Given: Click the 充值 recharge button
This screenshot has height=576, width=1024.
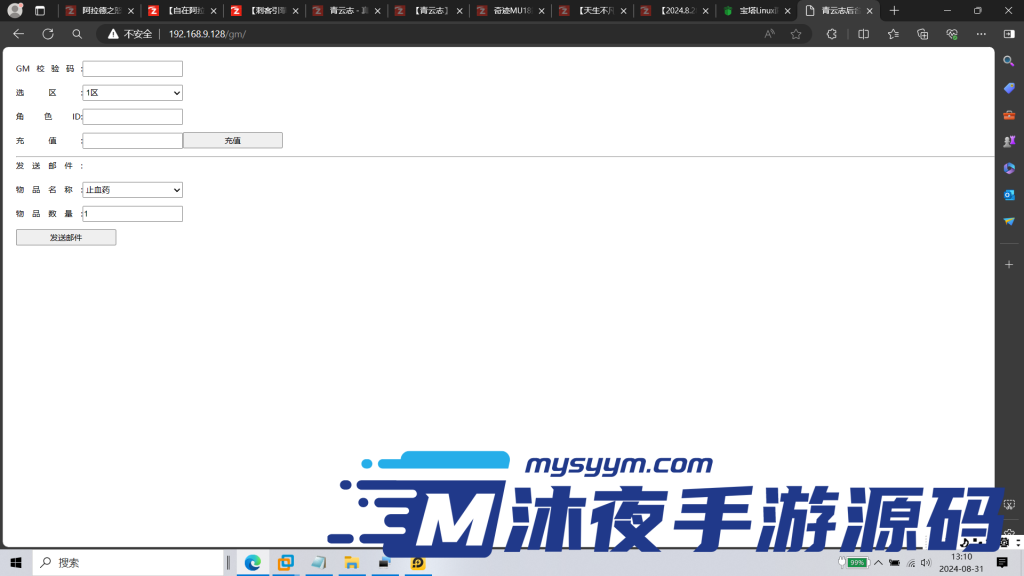Looking at the screenshot, I should (232, 140).
